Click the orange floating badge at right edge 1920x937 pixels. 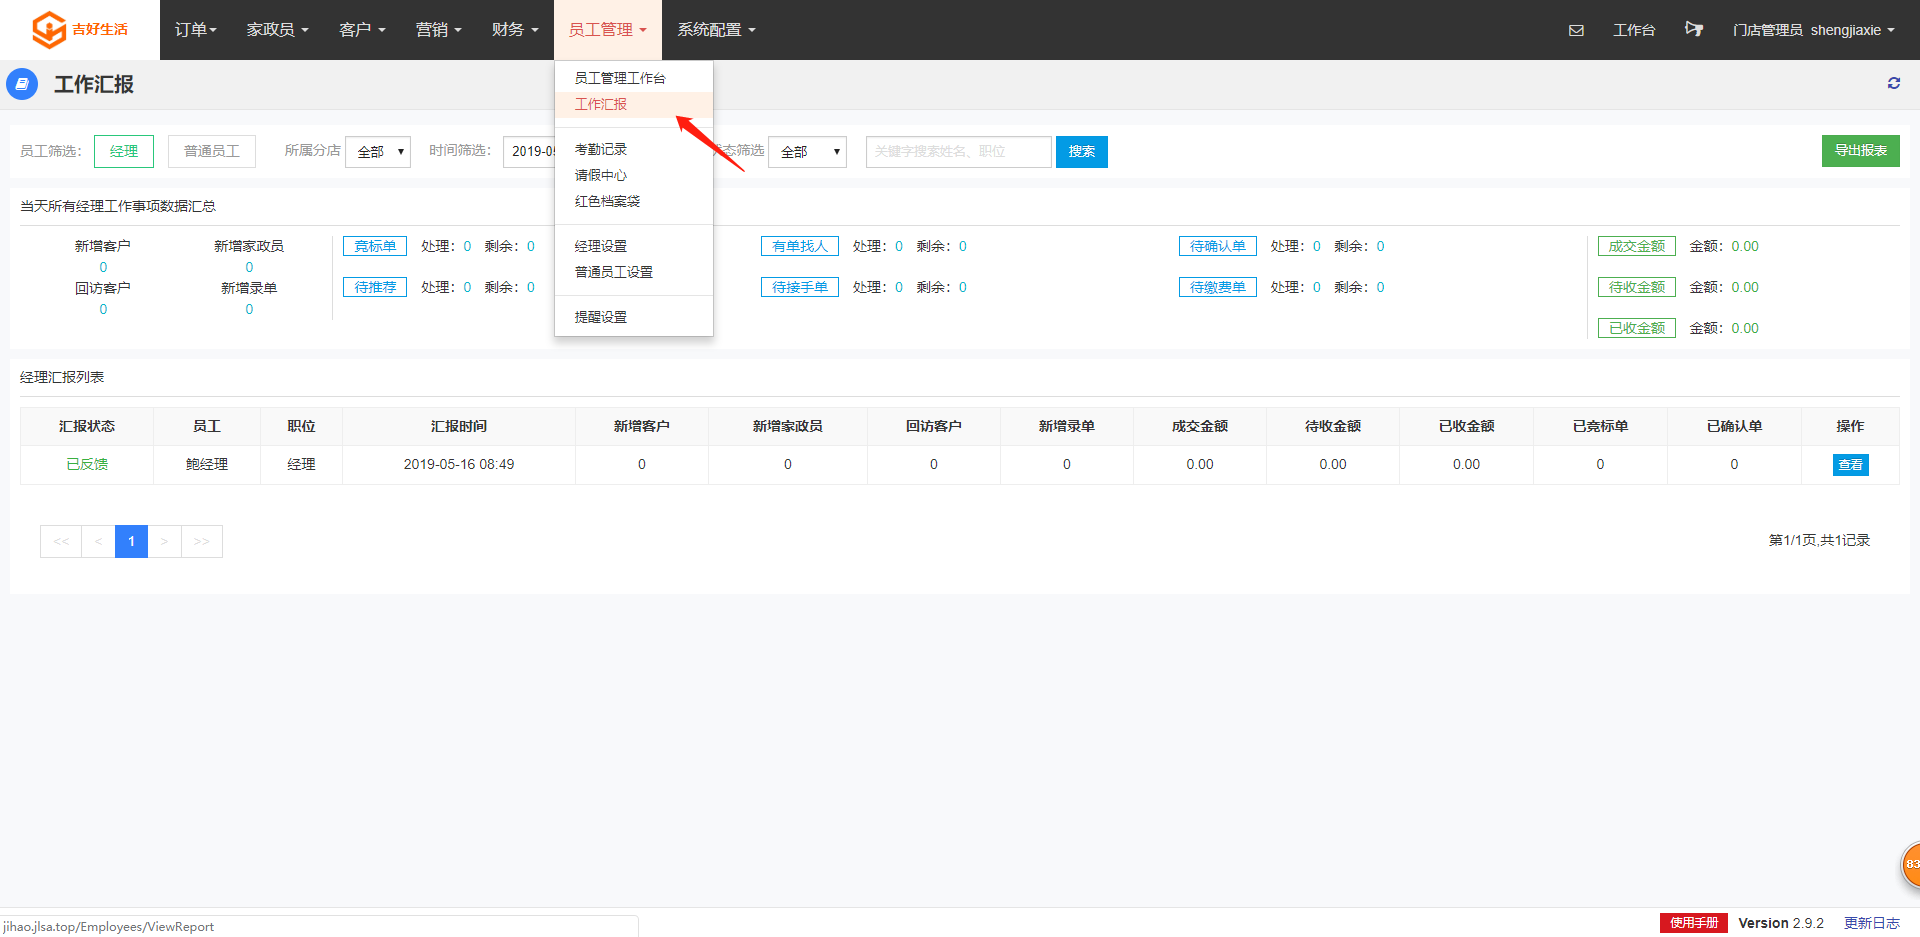pyautogui.click(x=1910, y=864)
